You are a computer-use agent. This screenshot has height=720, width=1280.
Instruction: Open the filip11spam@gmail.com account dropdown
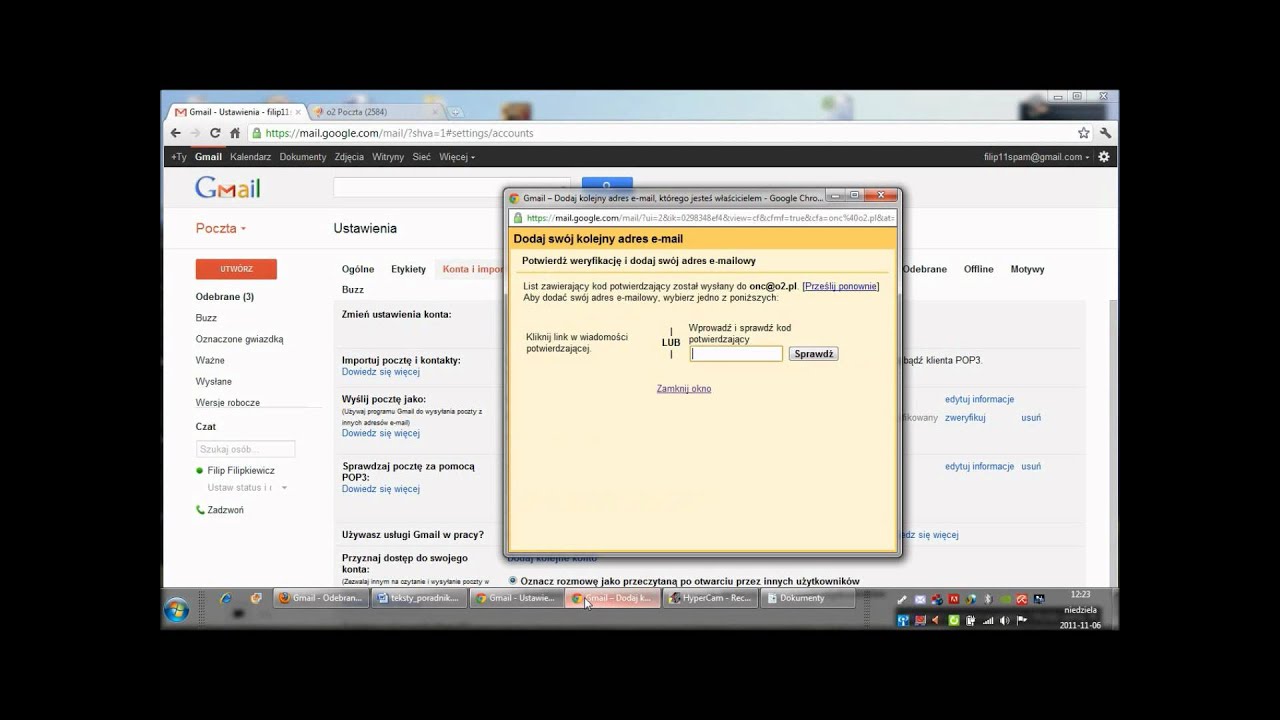(1037, 157)
